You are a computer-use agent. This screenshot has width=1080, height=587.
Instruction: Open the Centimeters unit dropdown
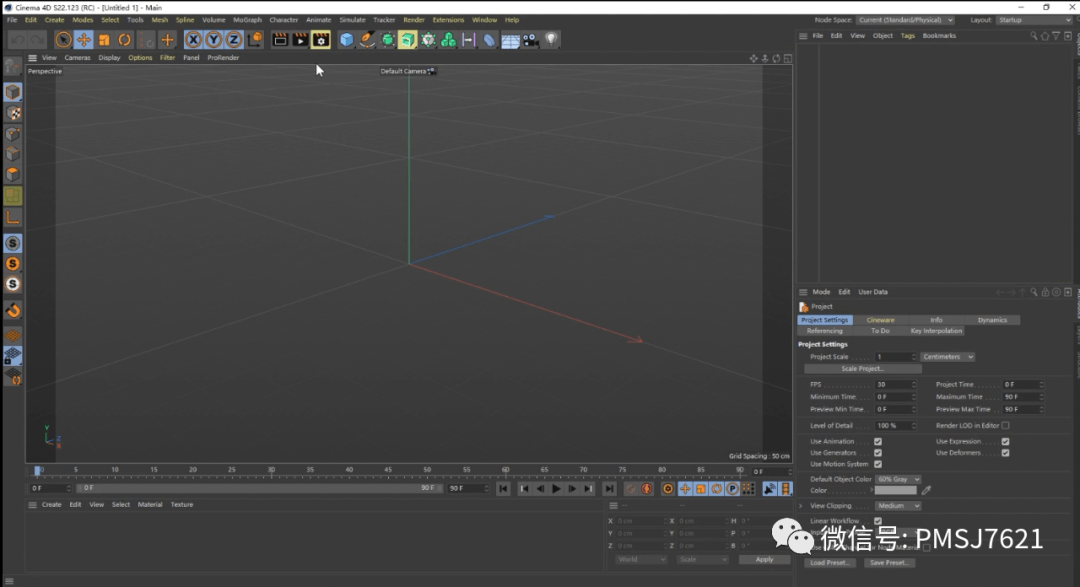[x=948, y=357]
